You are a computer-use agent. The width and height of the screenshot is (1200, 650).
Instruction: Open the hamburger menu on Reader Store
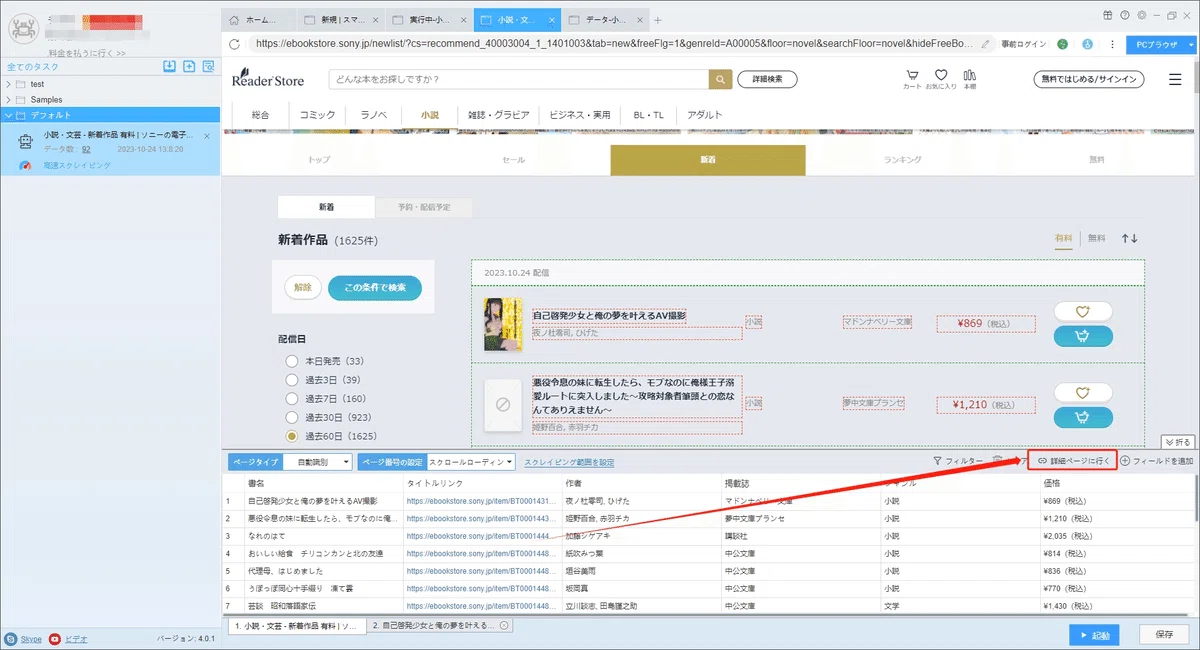coord(1174,79)
